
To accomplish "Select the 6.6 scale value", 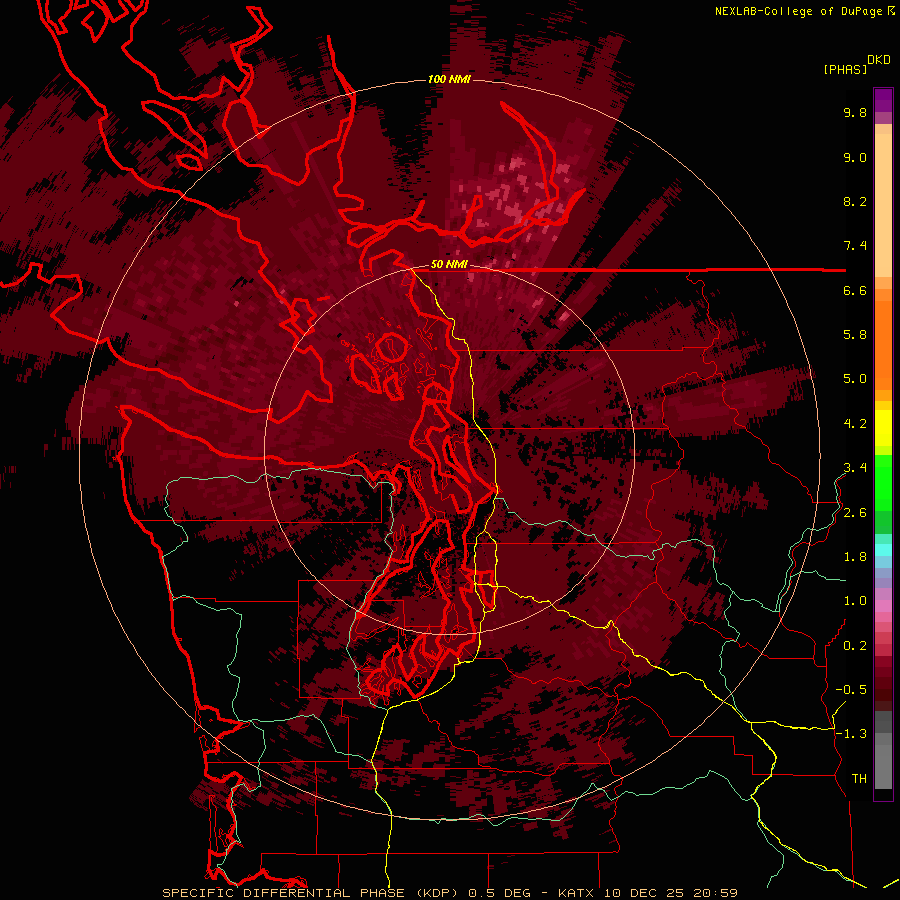I will 855,290.
